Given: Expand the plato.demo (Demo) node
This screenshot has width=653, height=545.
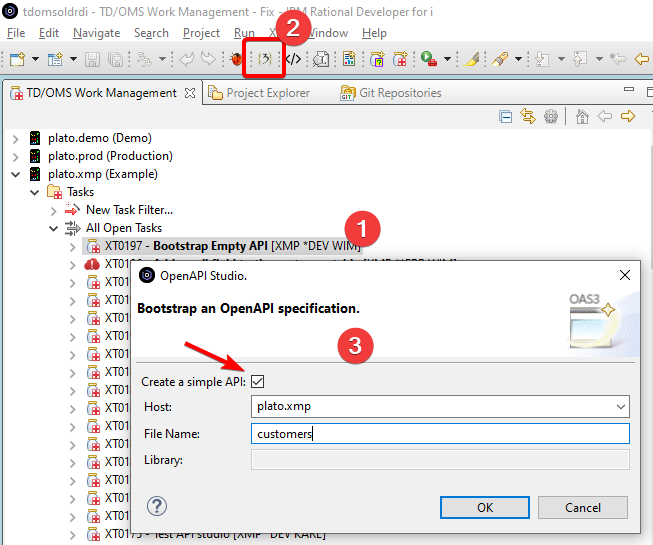Looking at the screenshot, I should (x=15, y=139).
